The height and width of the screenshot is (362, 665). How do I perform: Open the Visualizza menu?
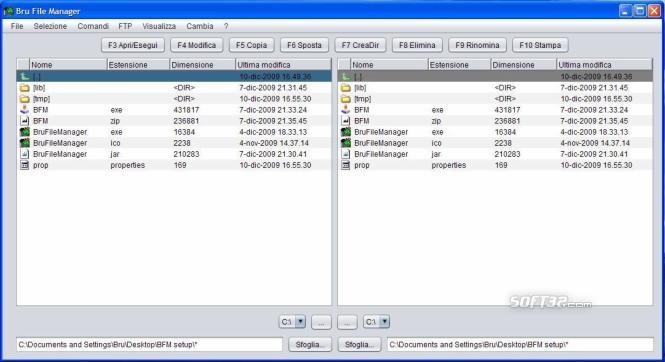click(x=159, y=26)
